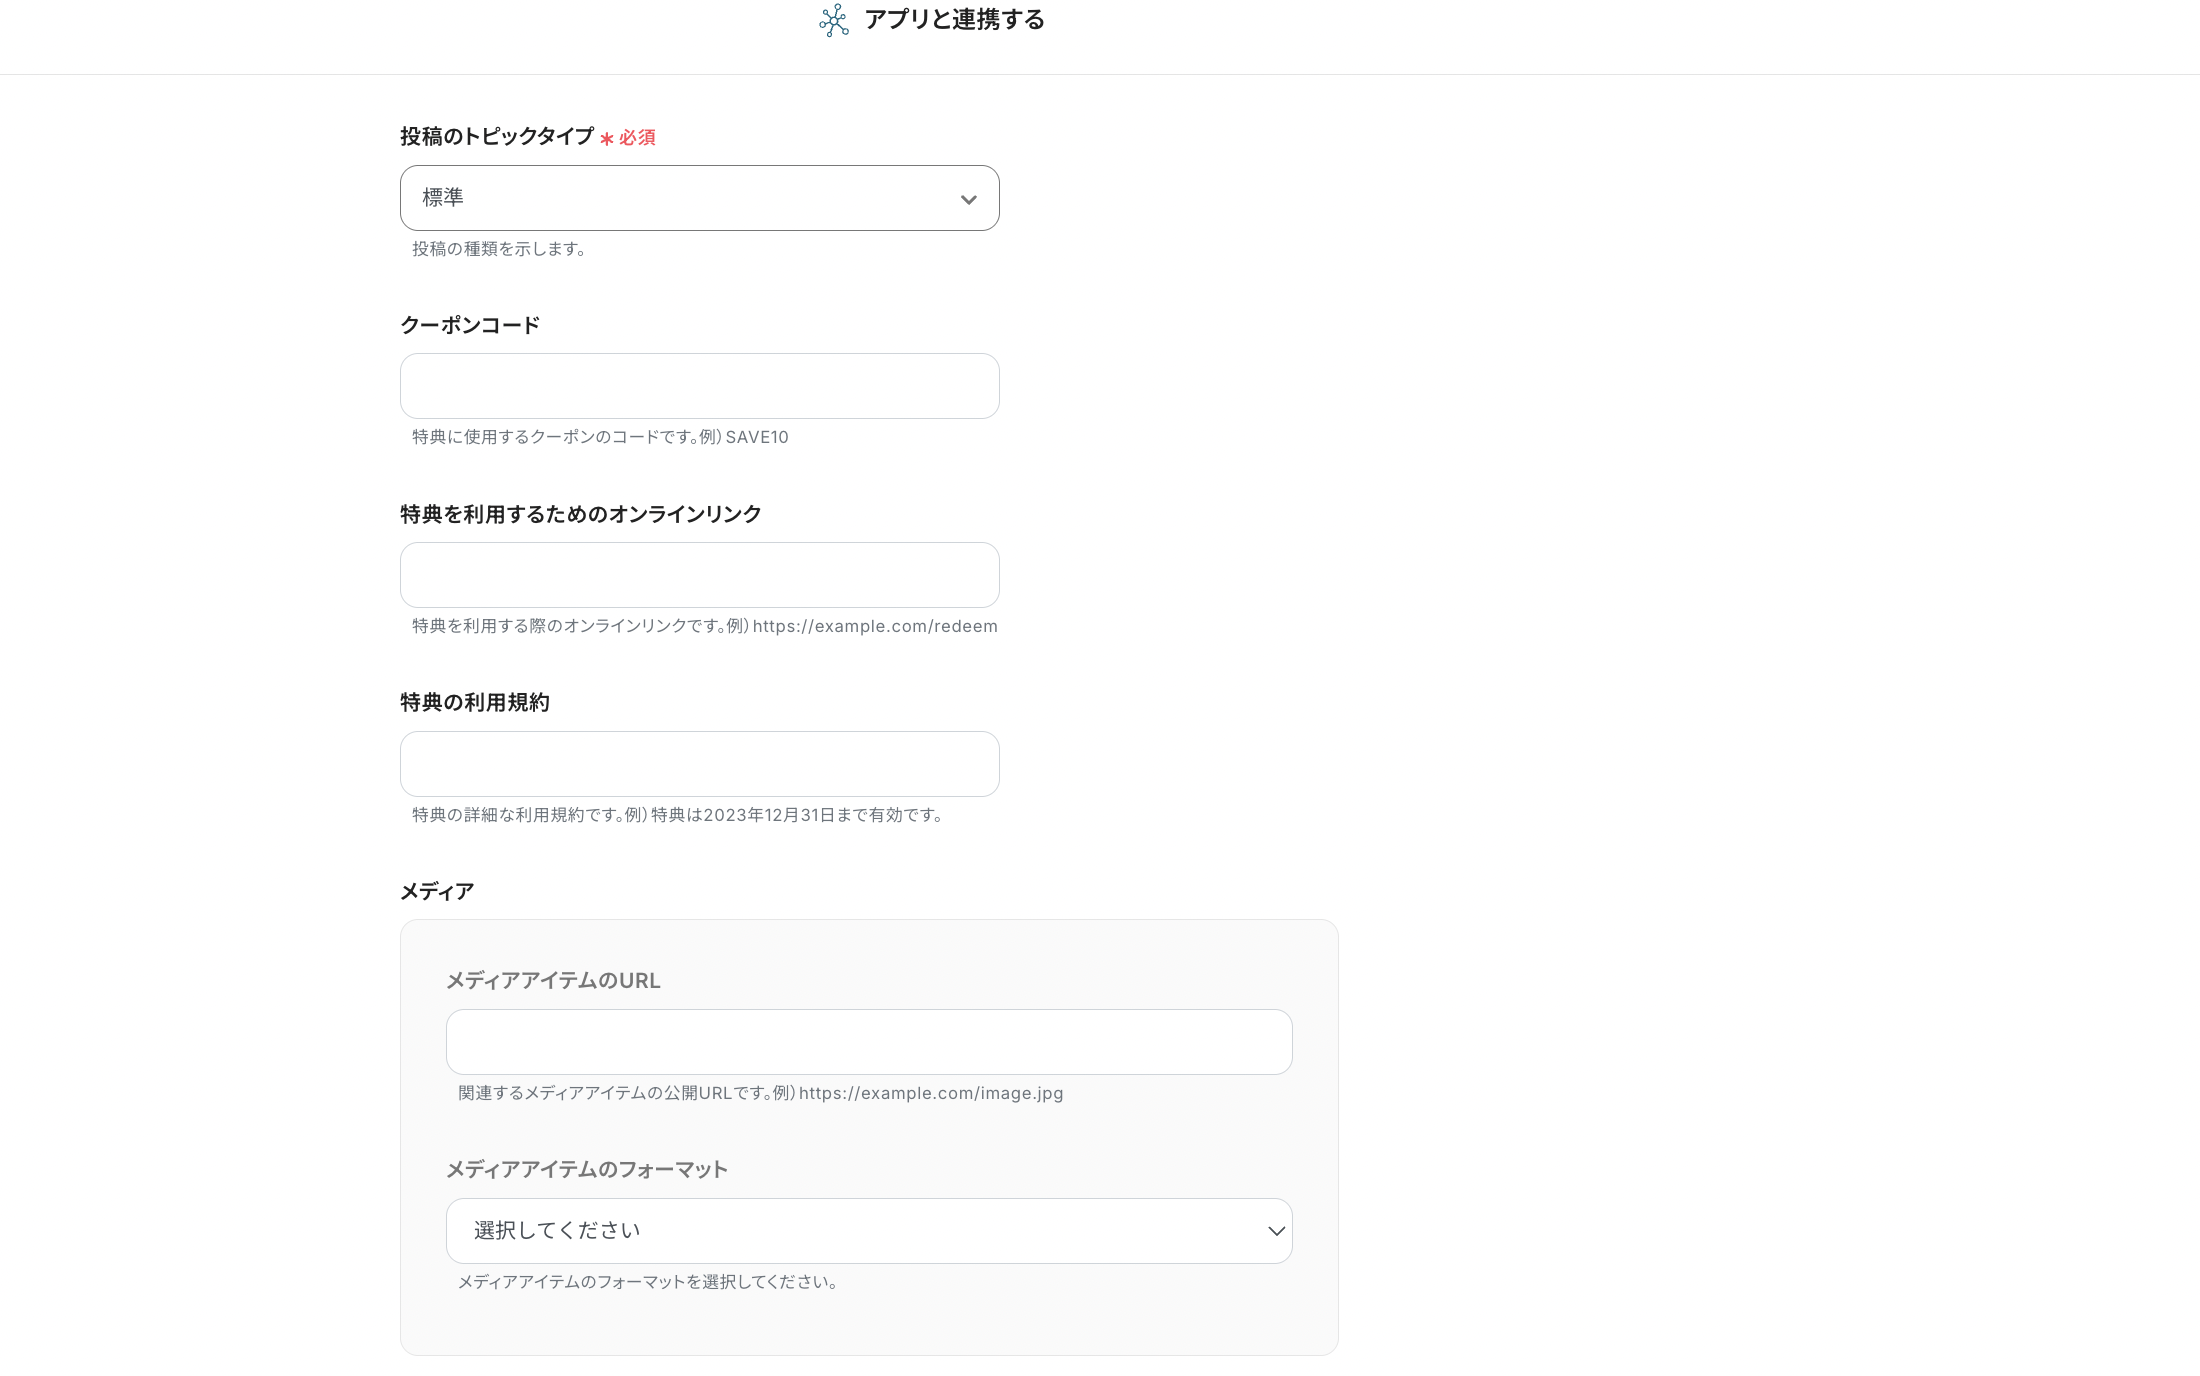The height and width of the screenshot is (1376, 2200).
Task: Click the メディアアイテムのURL label
Action: click(x=553, y=981)
